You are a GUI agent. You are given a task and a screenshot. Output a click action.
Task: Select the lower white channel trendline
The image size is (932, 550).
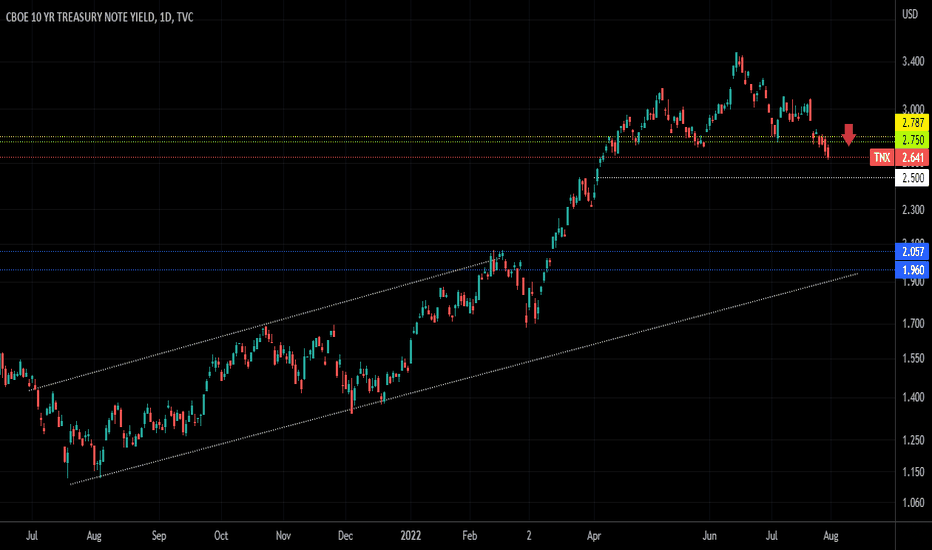point(464,379)
